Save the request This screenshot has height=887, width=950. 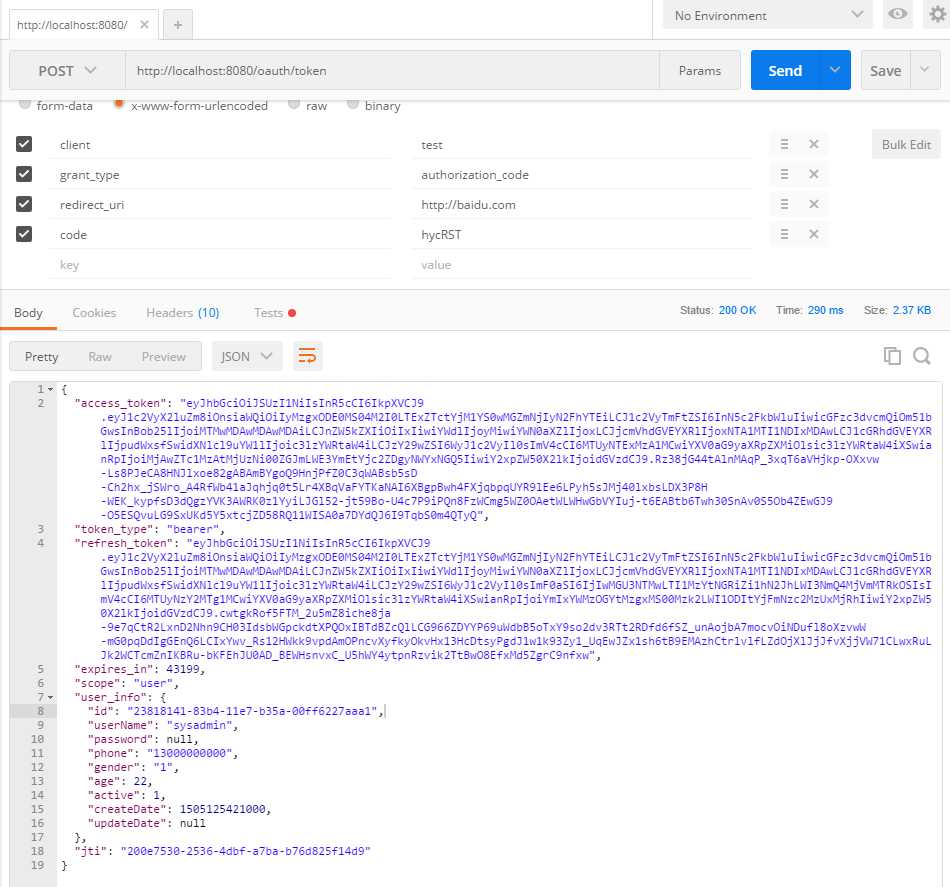click(x=885, y=71)
